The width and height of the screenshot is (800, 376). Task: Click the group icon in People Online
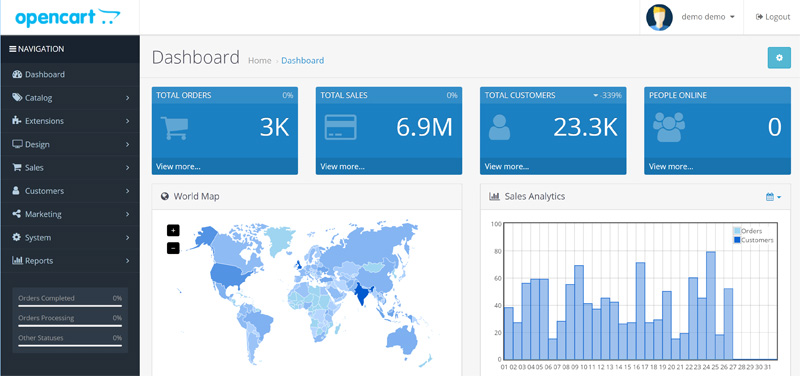tap(669, 127)
